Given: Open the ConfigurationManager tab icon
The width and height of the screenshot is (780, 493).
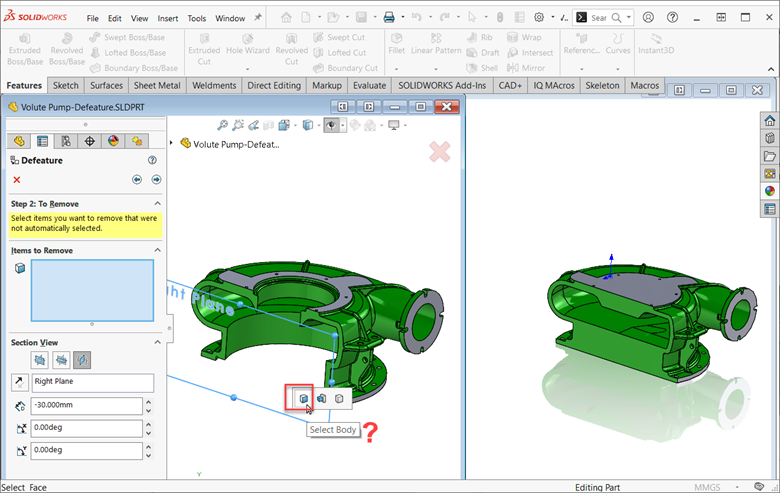Looking at the screenshot, I should (66, 141).
